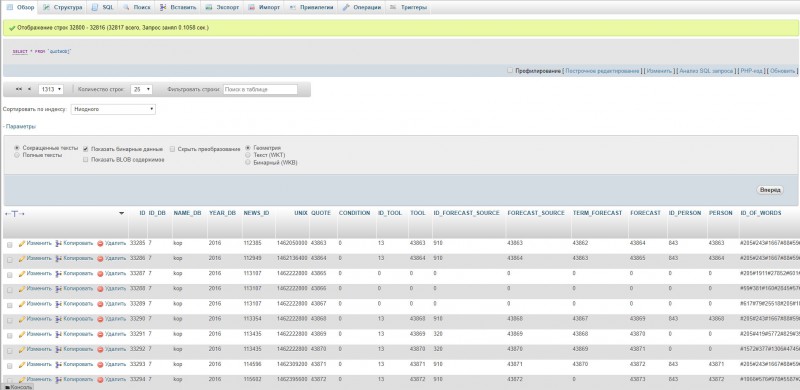Open the Сортировать по индексу dropdown

(113, 109)
